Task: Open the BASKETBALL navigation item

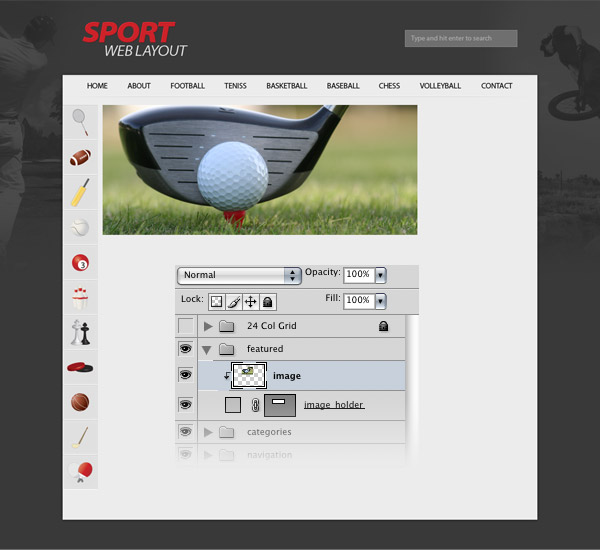Action: point(286,86)
